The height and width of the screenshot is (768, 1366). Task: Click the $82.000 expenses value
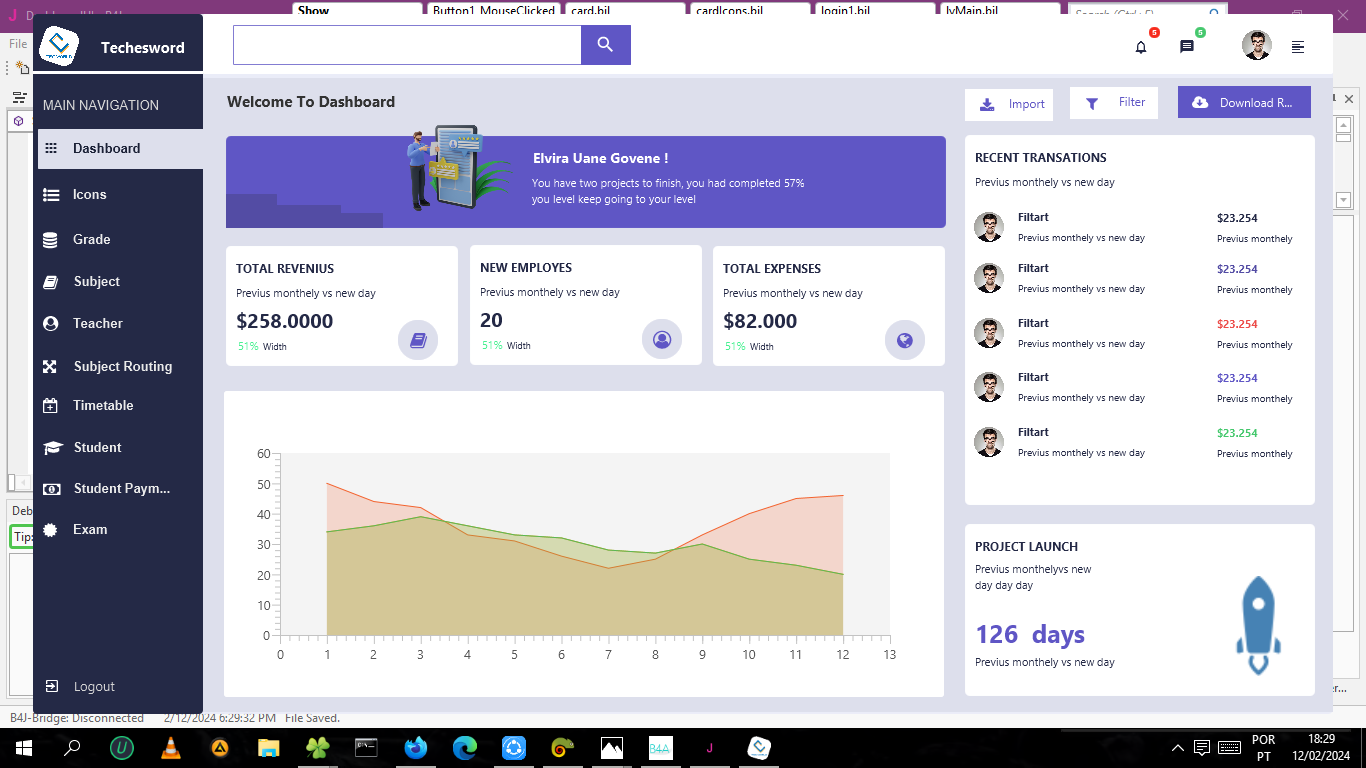click(x=760, y=321)
